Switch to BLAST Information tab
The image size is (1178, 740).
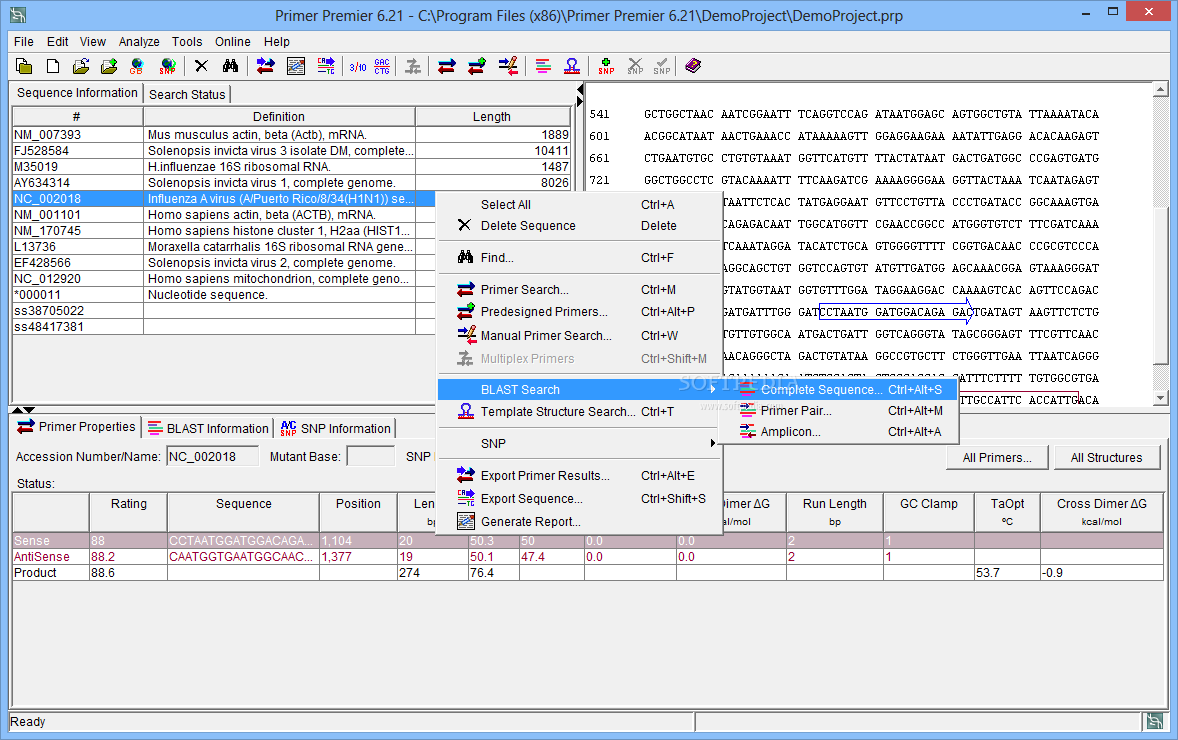point(208,429)
